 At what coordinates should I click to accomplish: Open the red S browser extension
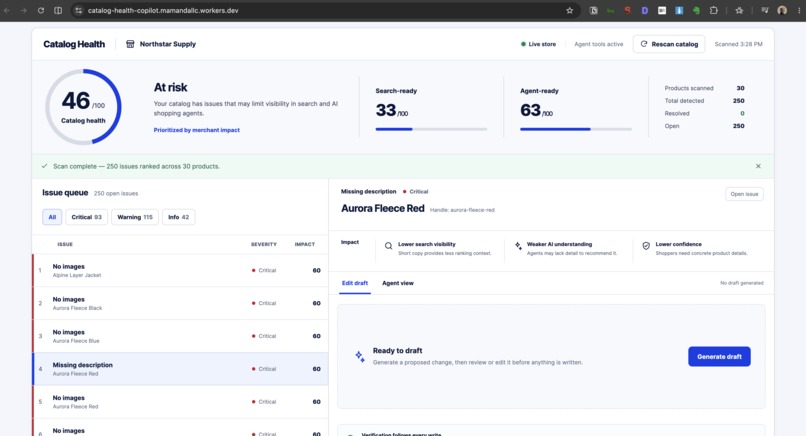pyautogui.click(x=628, y=10)
